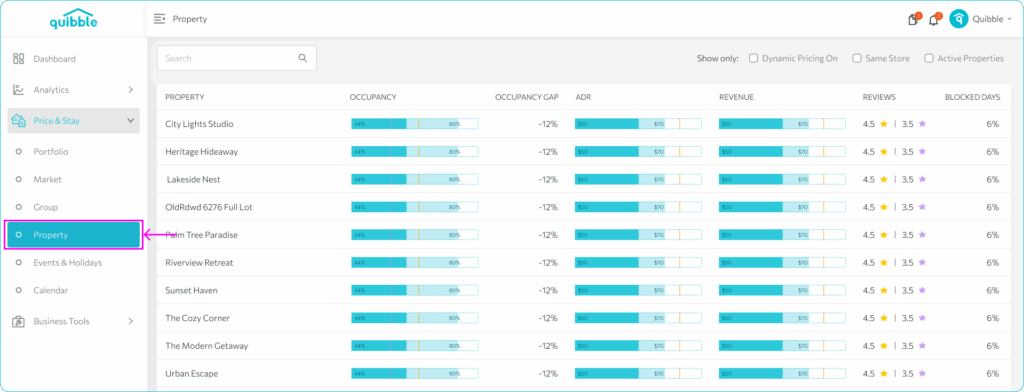The height and width of the screenshot is (392, 1024).
Task: Click the Price & Stay house icon
Action: [18, 121]
